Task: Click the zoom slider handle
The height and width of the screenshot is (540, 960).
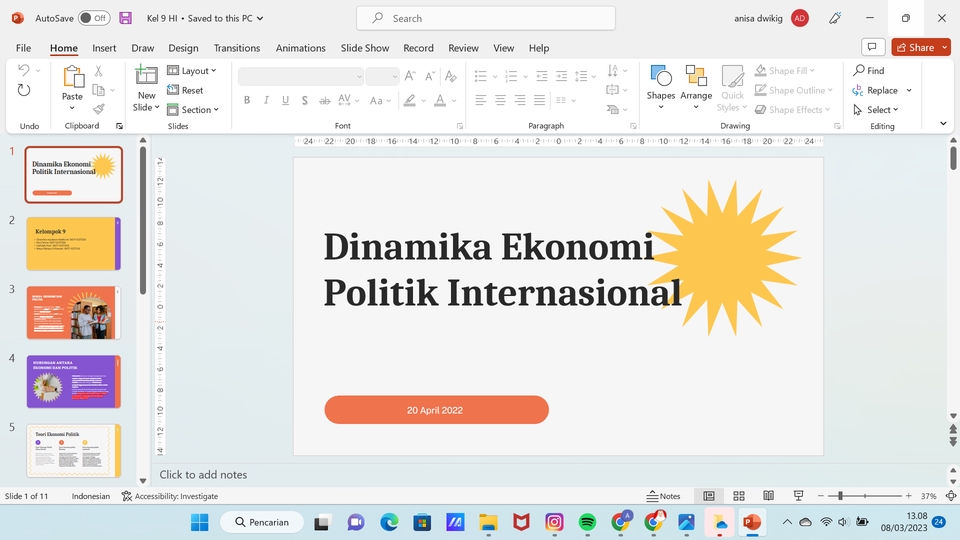Action: [841, 495]
